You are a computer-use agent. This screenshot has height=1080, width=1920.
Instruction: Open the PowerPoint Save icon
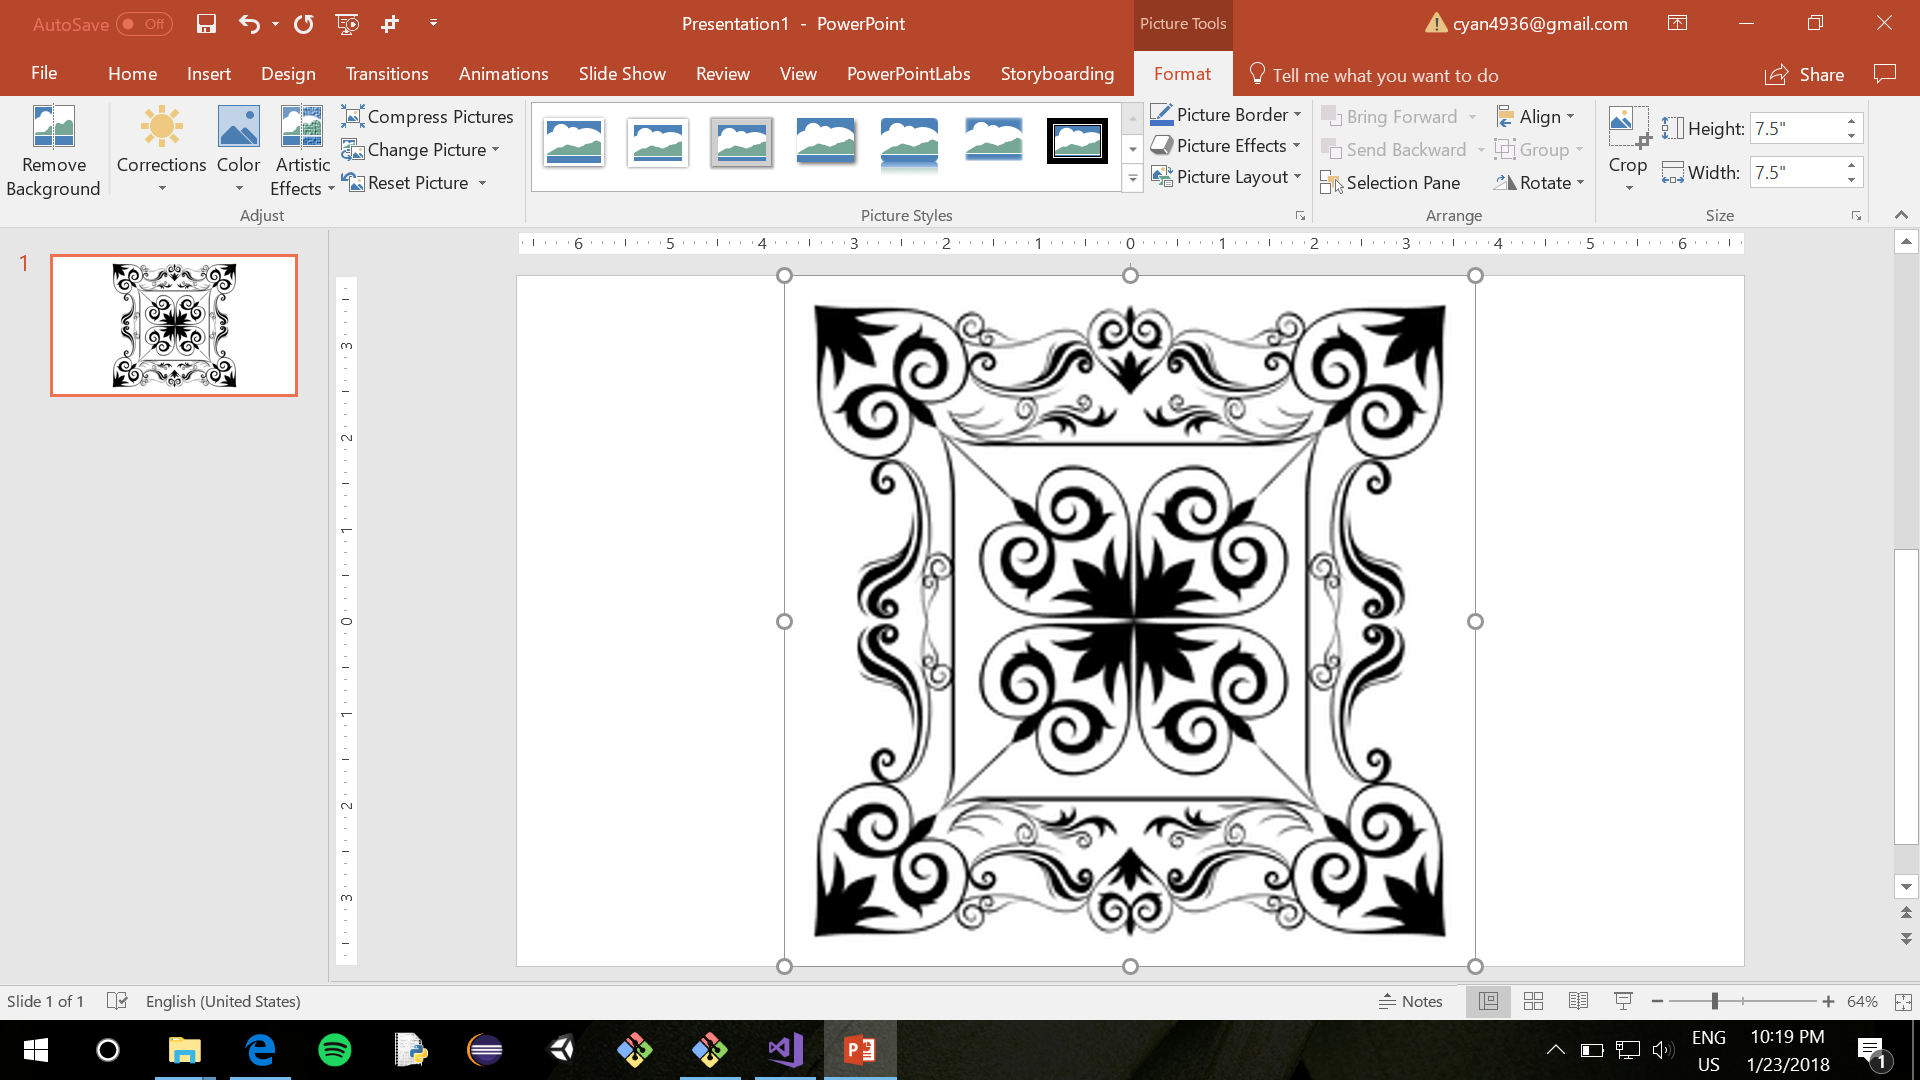(206, 24)
